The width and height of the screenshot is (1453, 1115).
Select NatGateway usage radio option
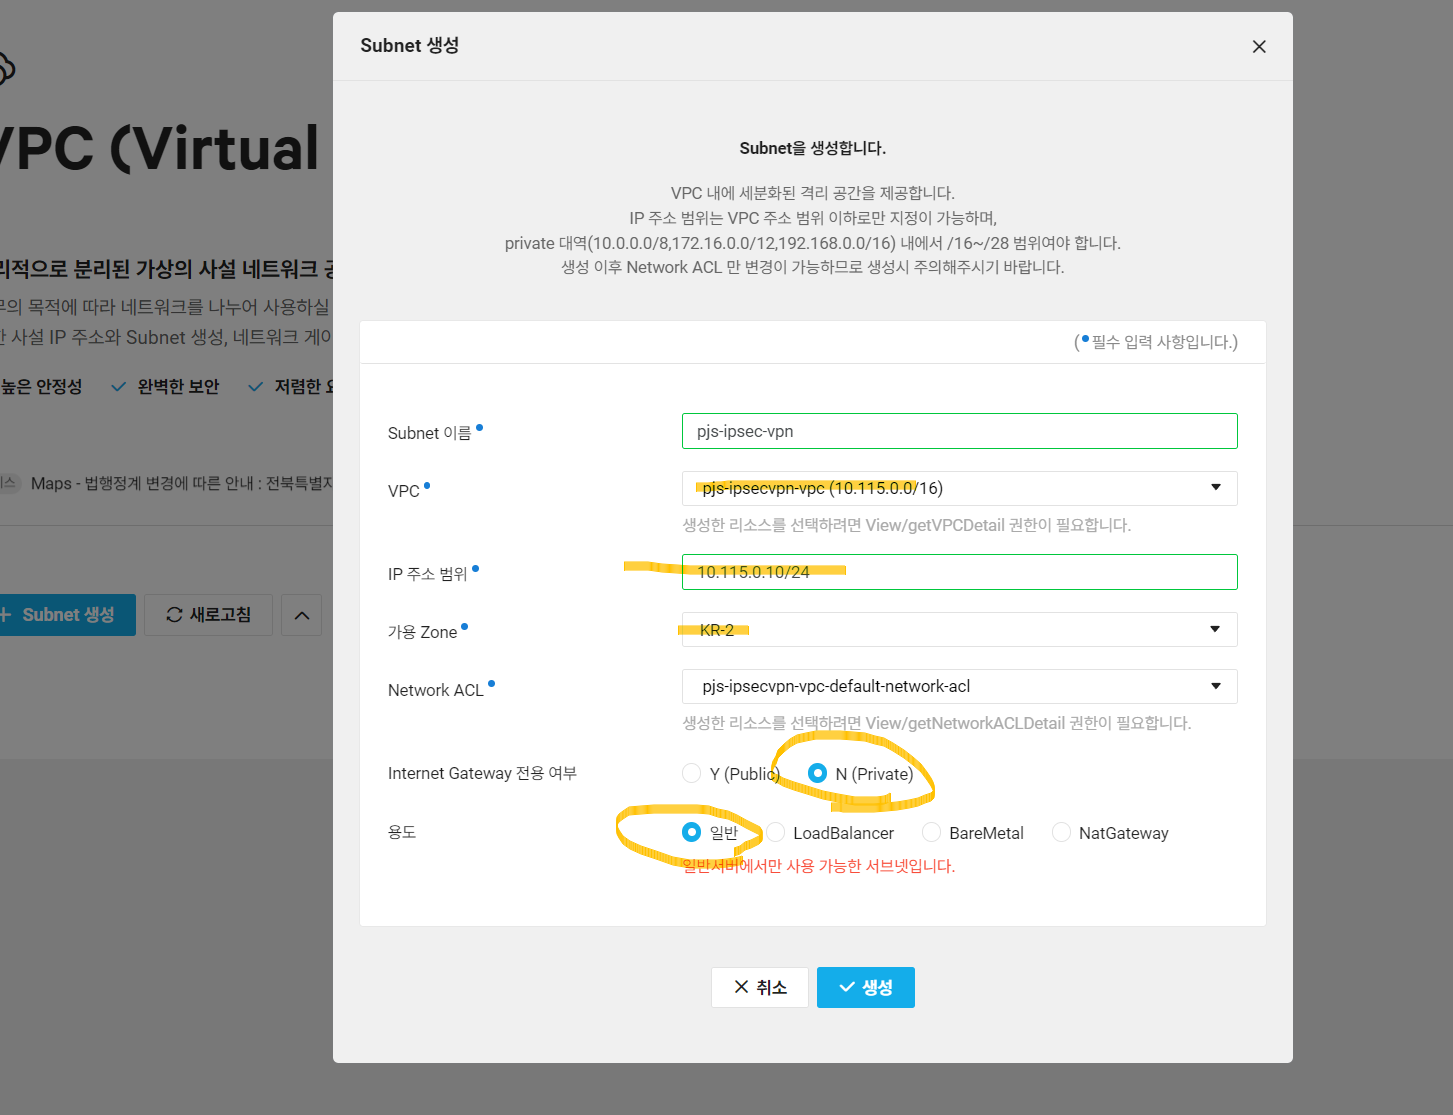coord(1061,833)
